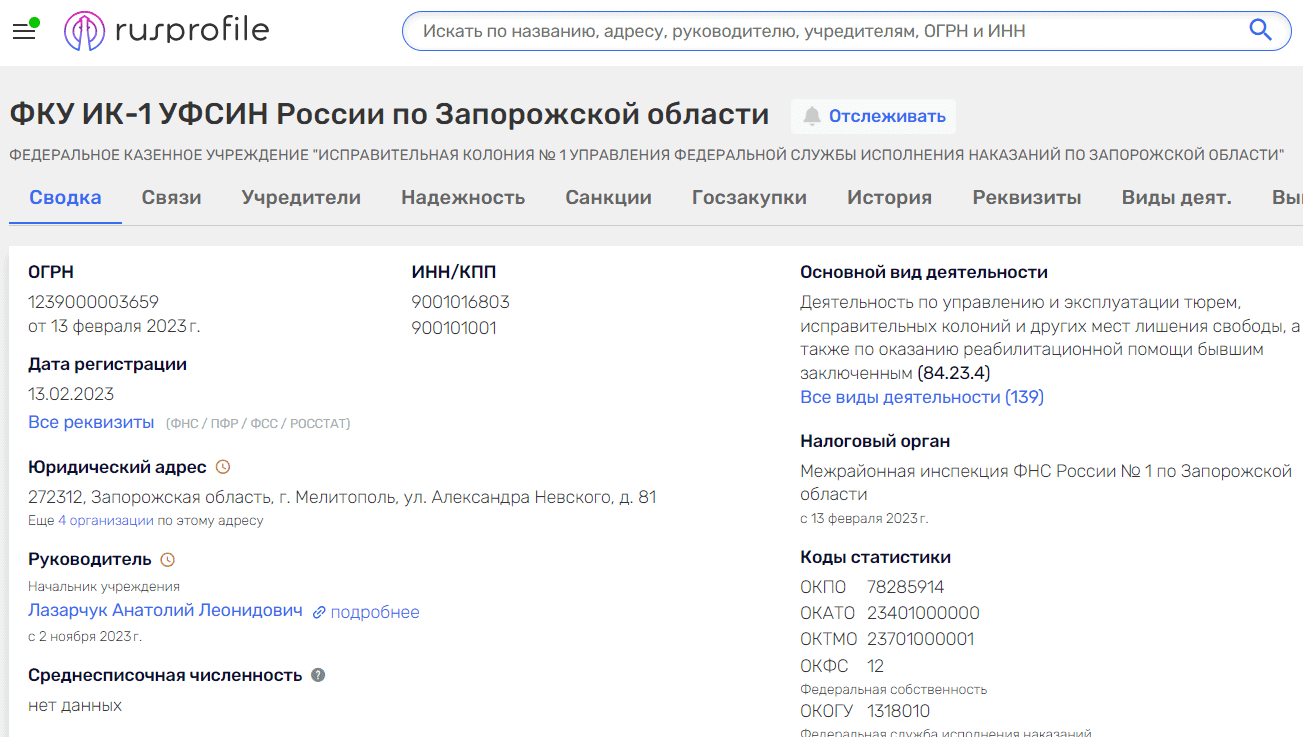Switch to the История tab

coord(889,197)
